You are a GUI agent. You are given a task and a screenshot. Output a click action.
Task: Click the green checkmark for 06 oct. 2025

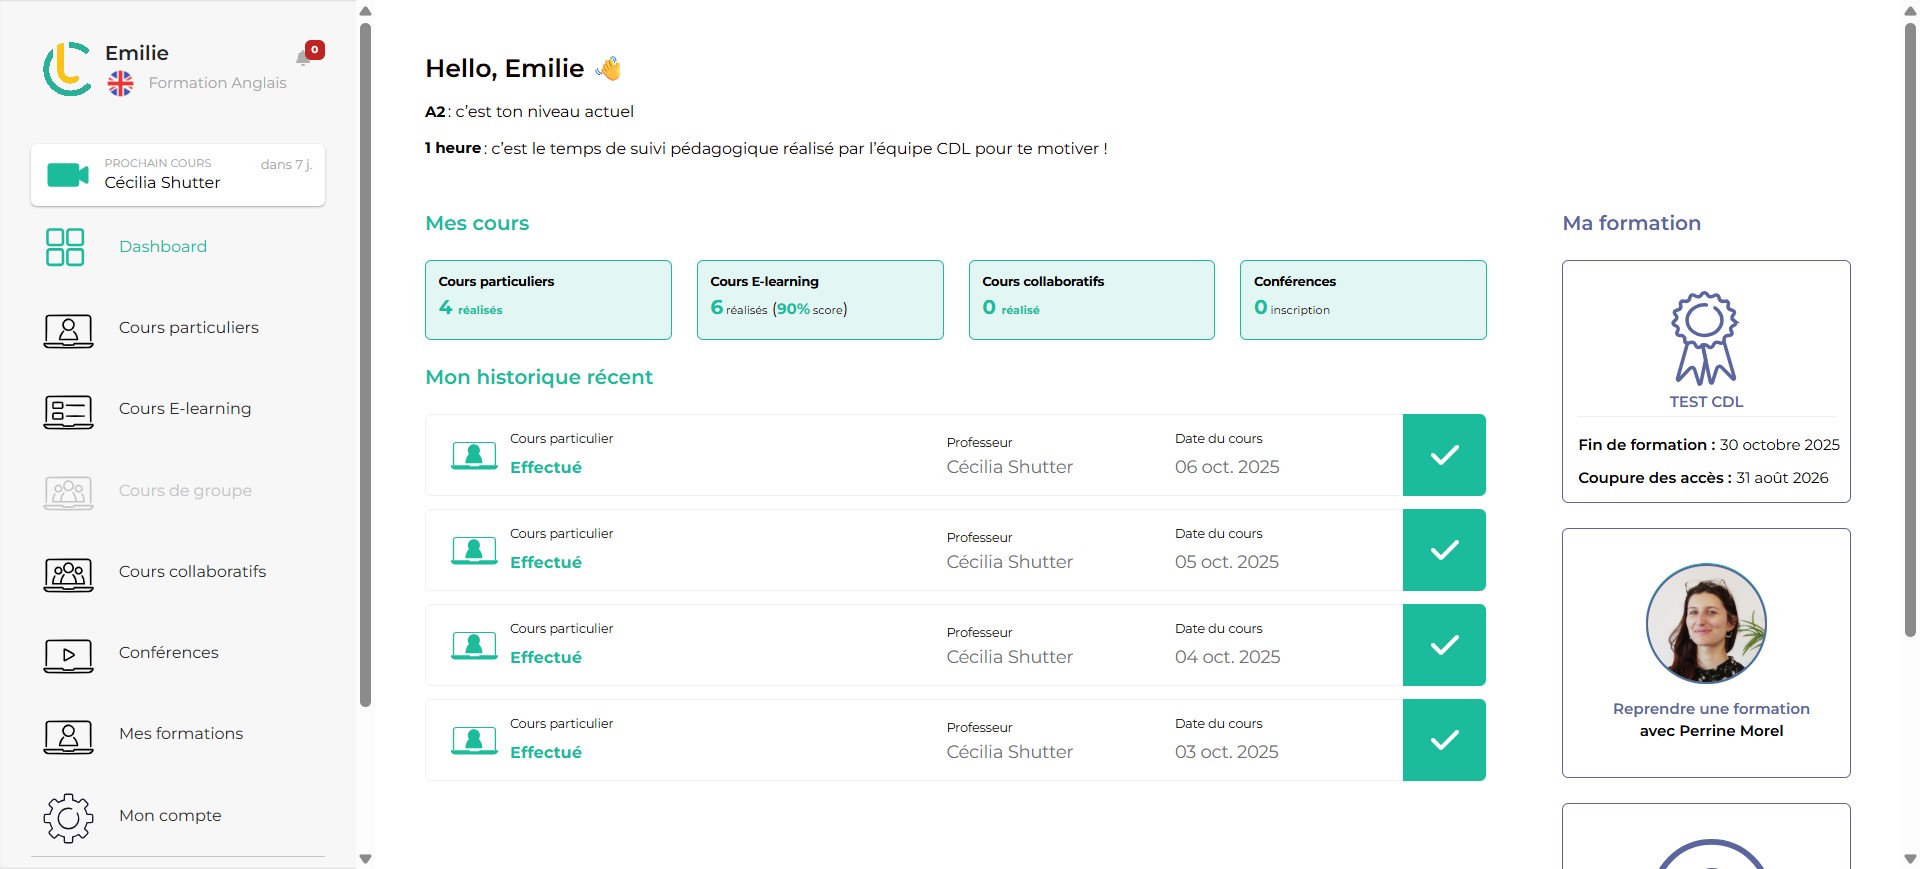tap(1444, 455)
